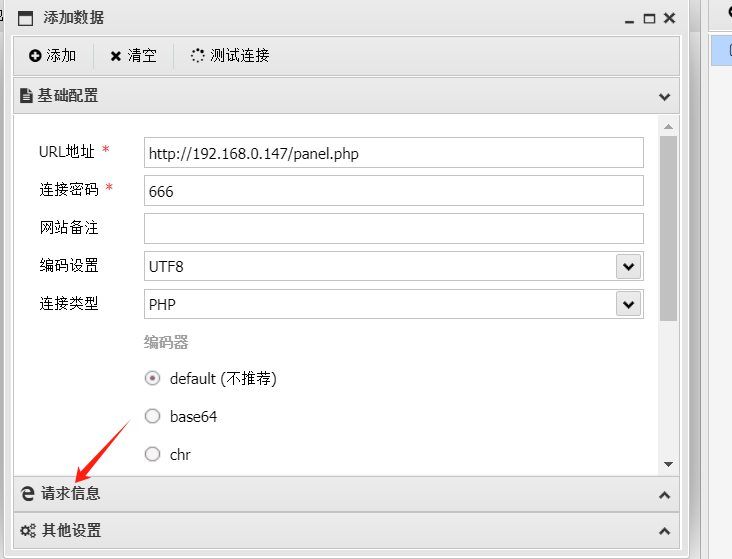Focus the URL地址 input field
732x559 pixels.
pyautogui.click(x=394, y=153)
